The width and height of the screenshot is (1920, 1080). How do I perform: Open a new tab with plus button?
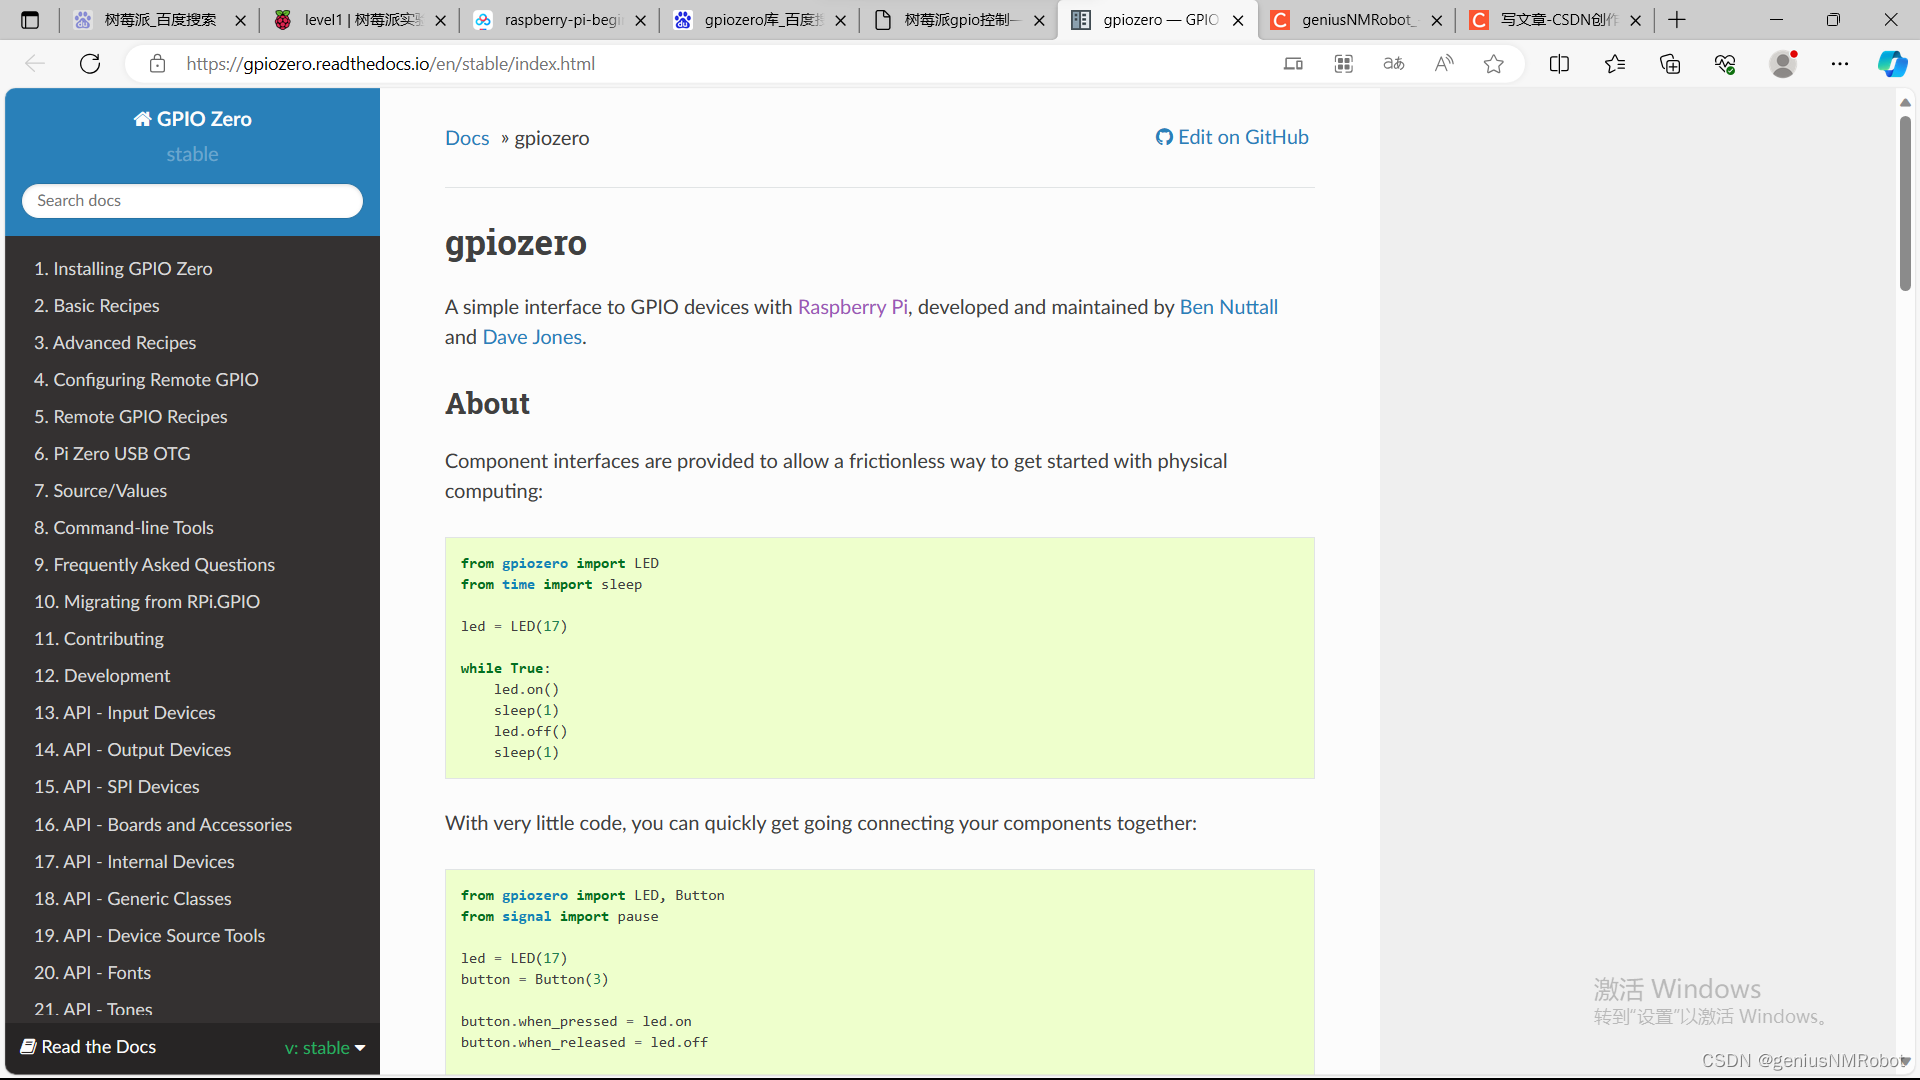pos(1677,20)
